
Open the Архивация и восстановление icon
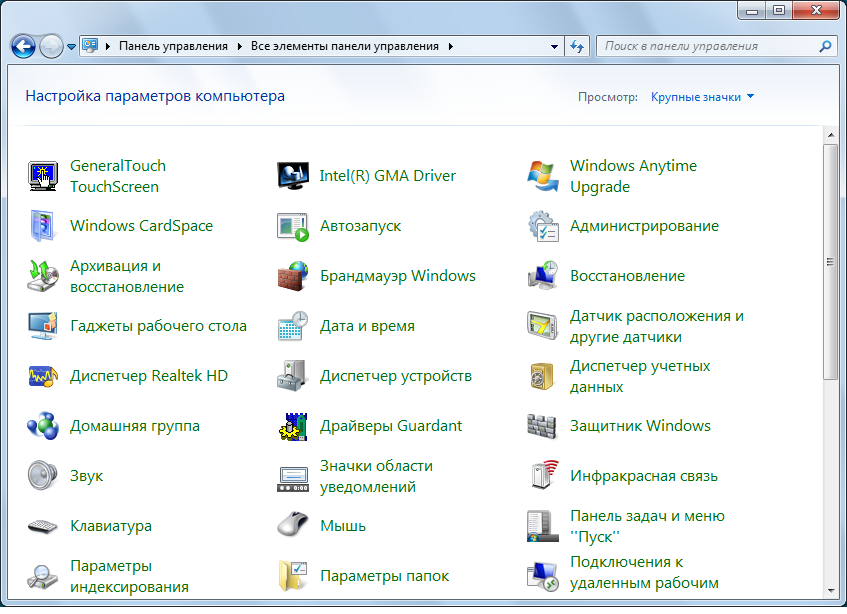pyautogui.click(x=43, y=276)
